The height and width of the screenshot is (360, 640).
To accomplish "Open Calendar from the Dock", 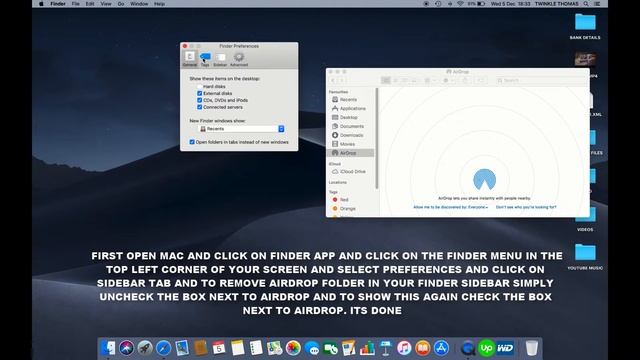I will pyautogui.click(x=219, y=348).
